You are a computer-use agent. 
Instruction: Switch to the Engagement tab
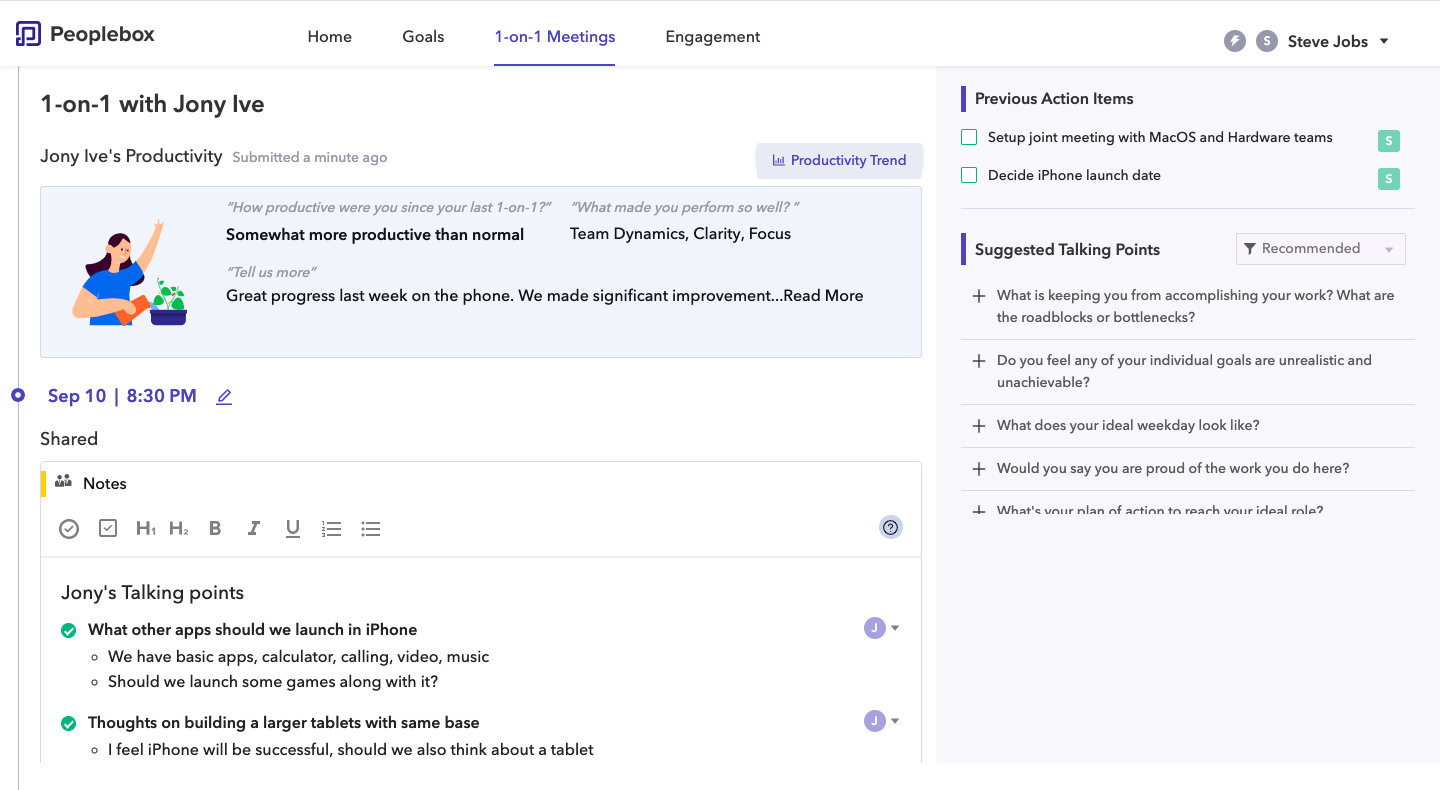[x=712, y=37]
